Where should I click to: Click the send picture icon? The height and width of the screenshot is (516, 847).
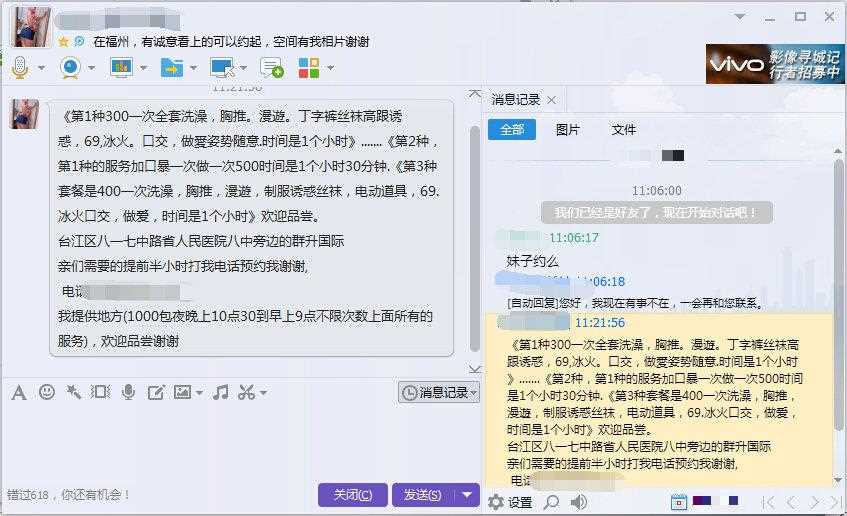point(183,392)
